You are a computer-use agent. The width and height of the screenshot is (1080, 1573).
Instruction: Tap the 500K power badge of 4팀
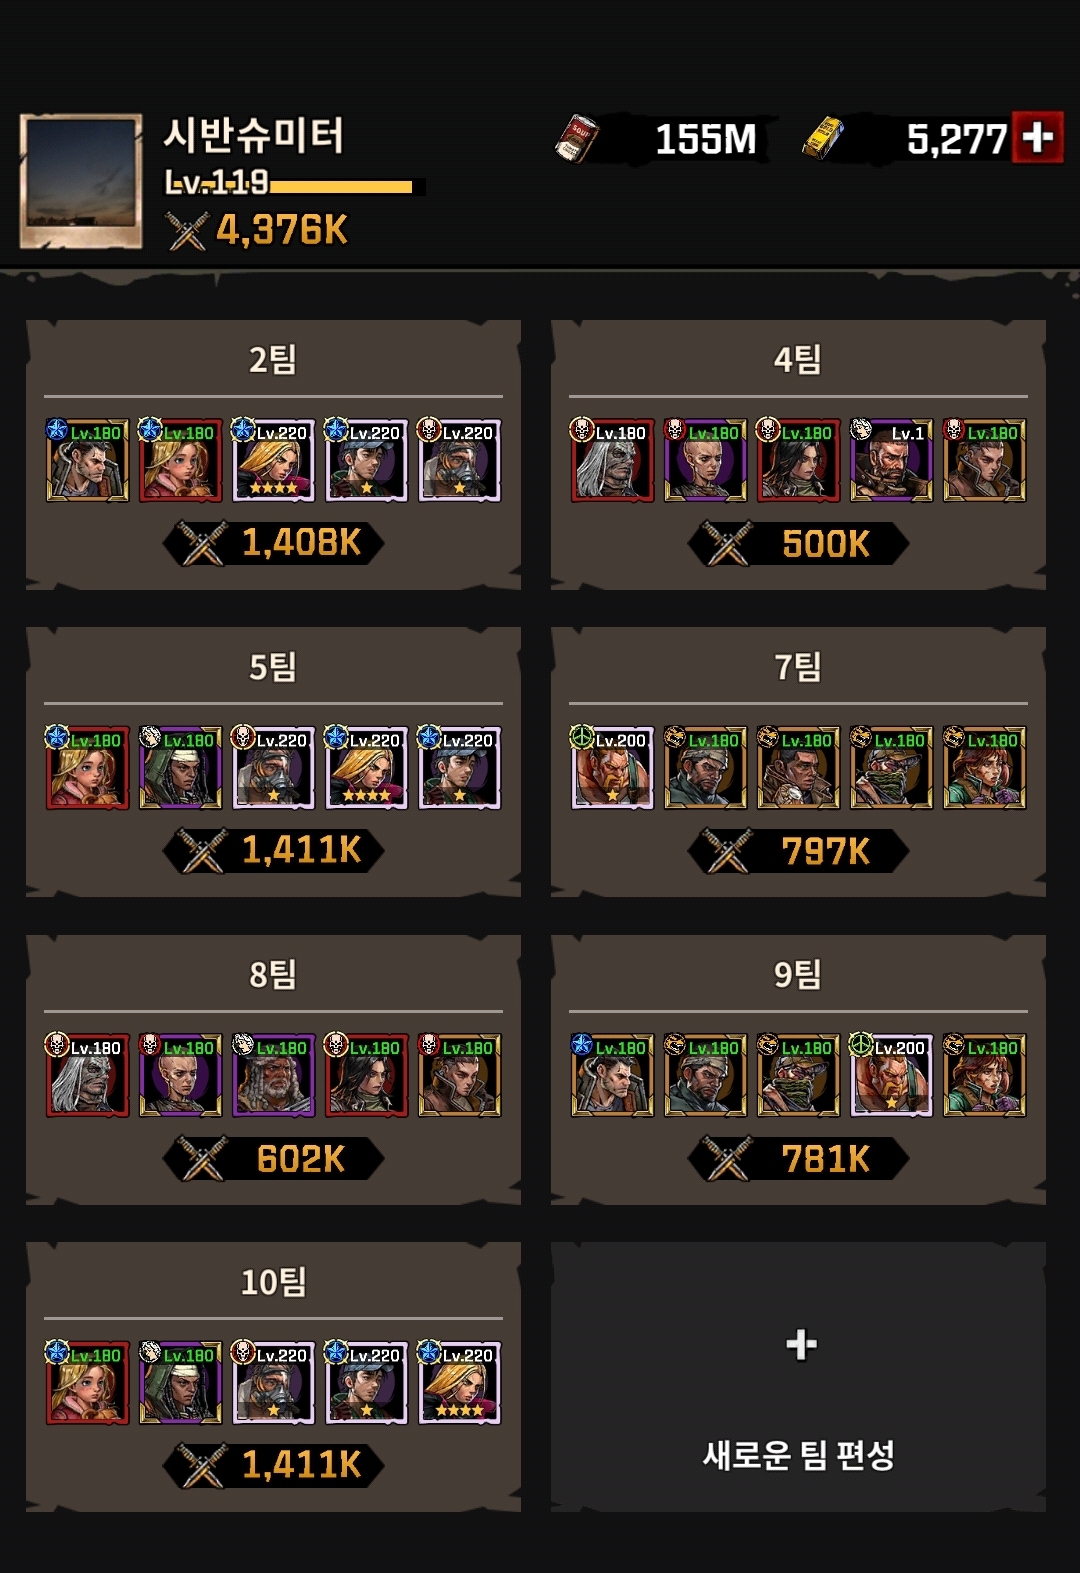coord(798,544)
